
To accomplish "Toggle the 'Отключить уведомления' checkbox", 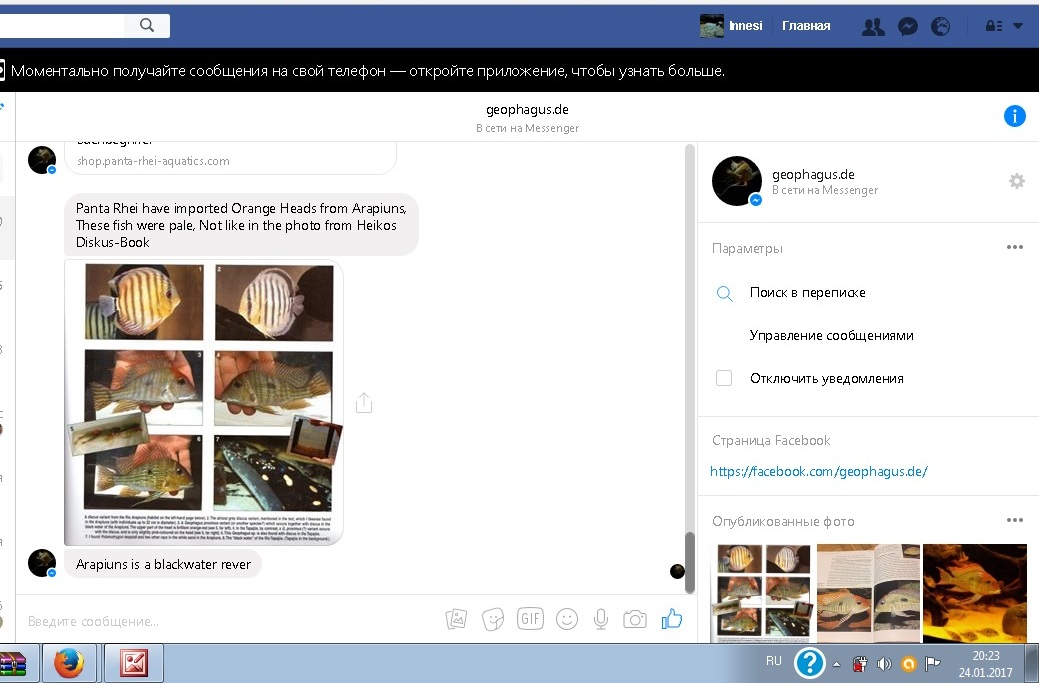I will coord(724,379).
